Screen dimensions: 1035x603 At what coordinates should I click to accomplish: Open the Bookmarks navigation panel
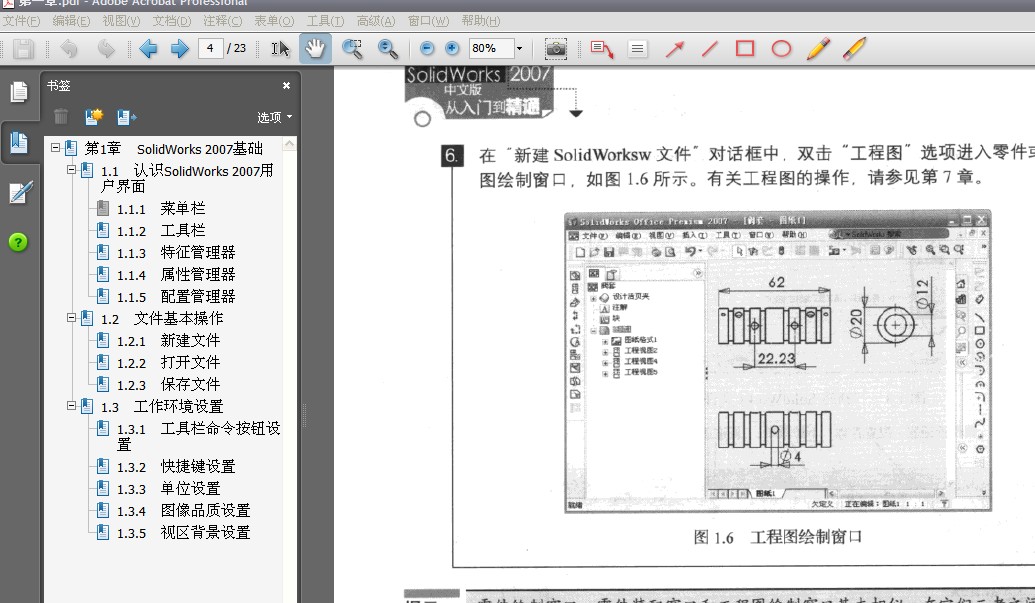tap(18, 142)
